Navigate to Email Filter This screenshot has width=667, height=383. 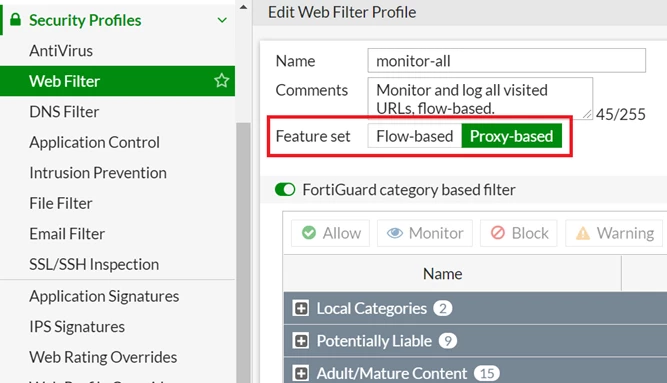tap(67, 234)
